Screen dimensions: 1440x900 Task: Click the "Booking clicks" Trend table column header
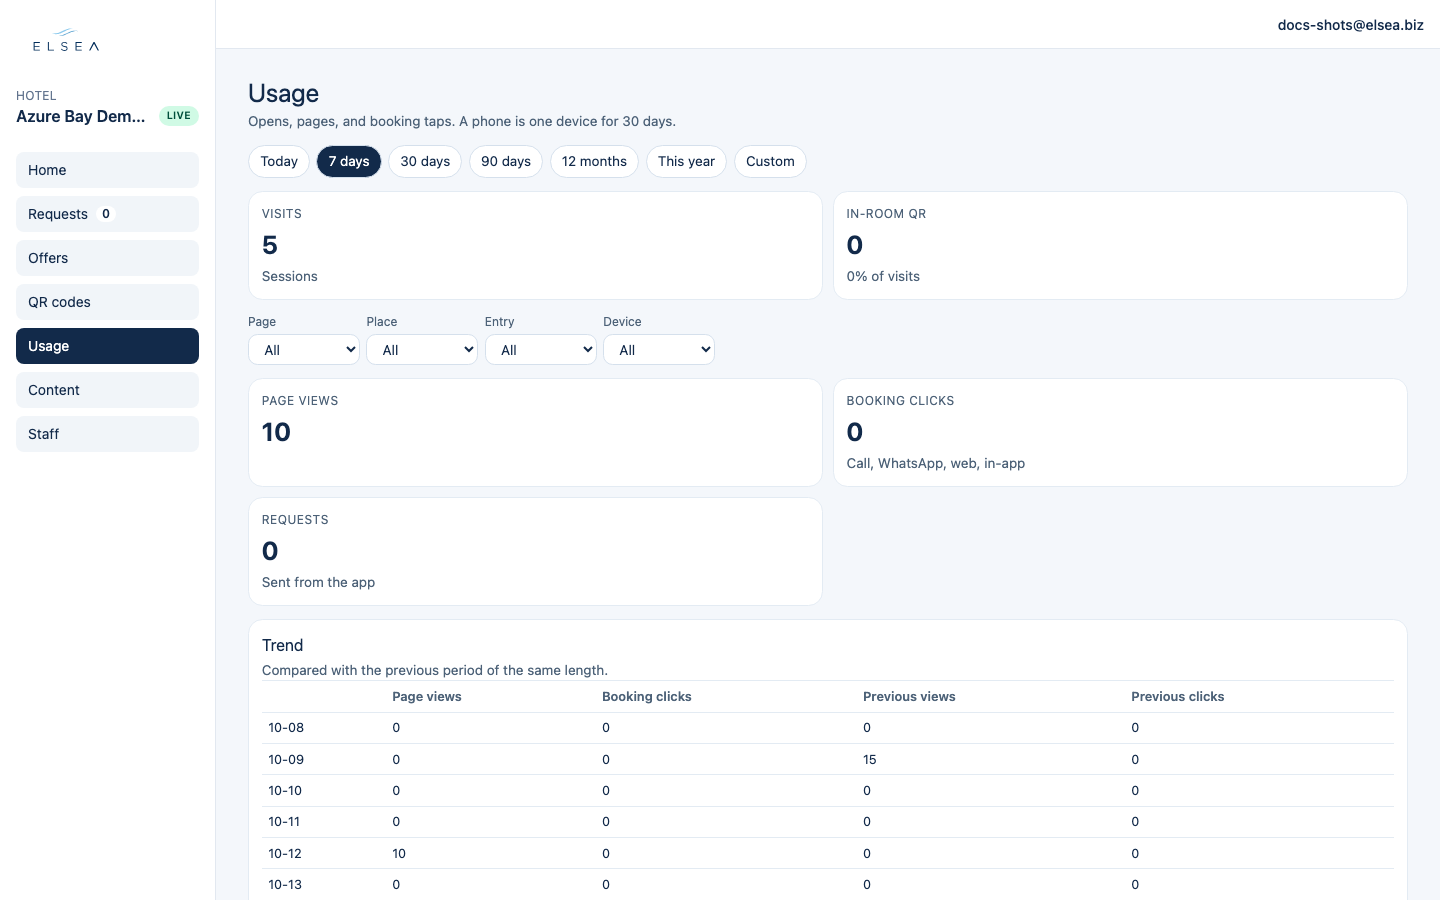647,697
